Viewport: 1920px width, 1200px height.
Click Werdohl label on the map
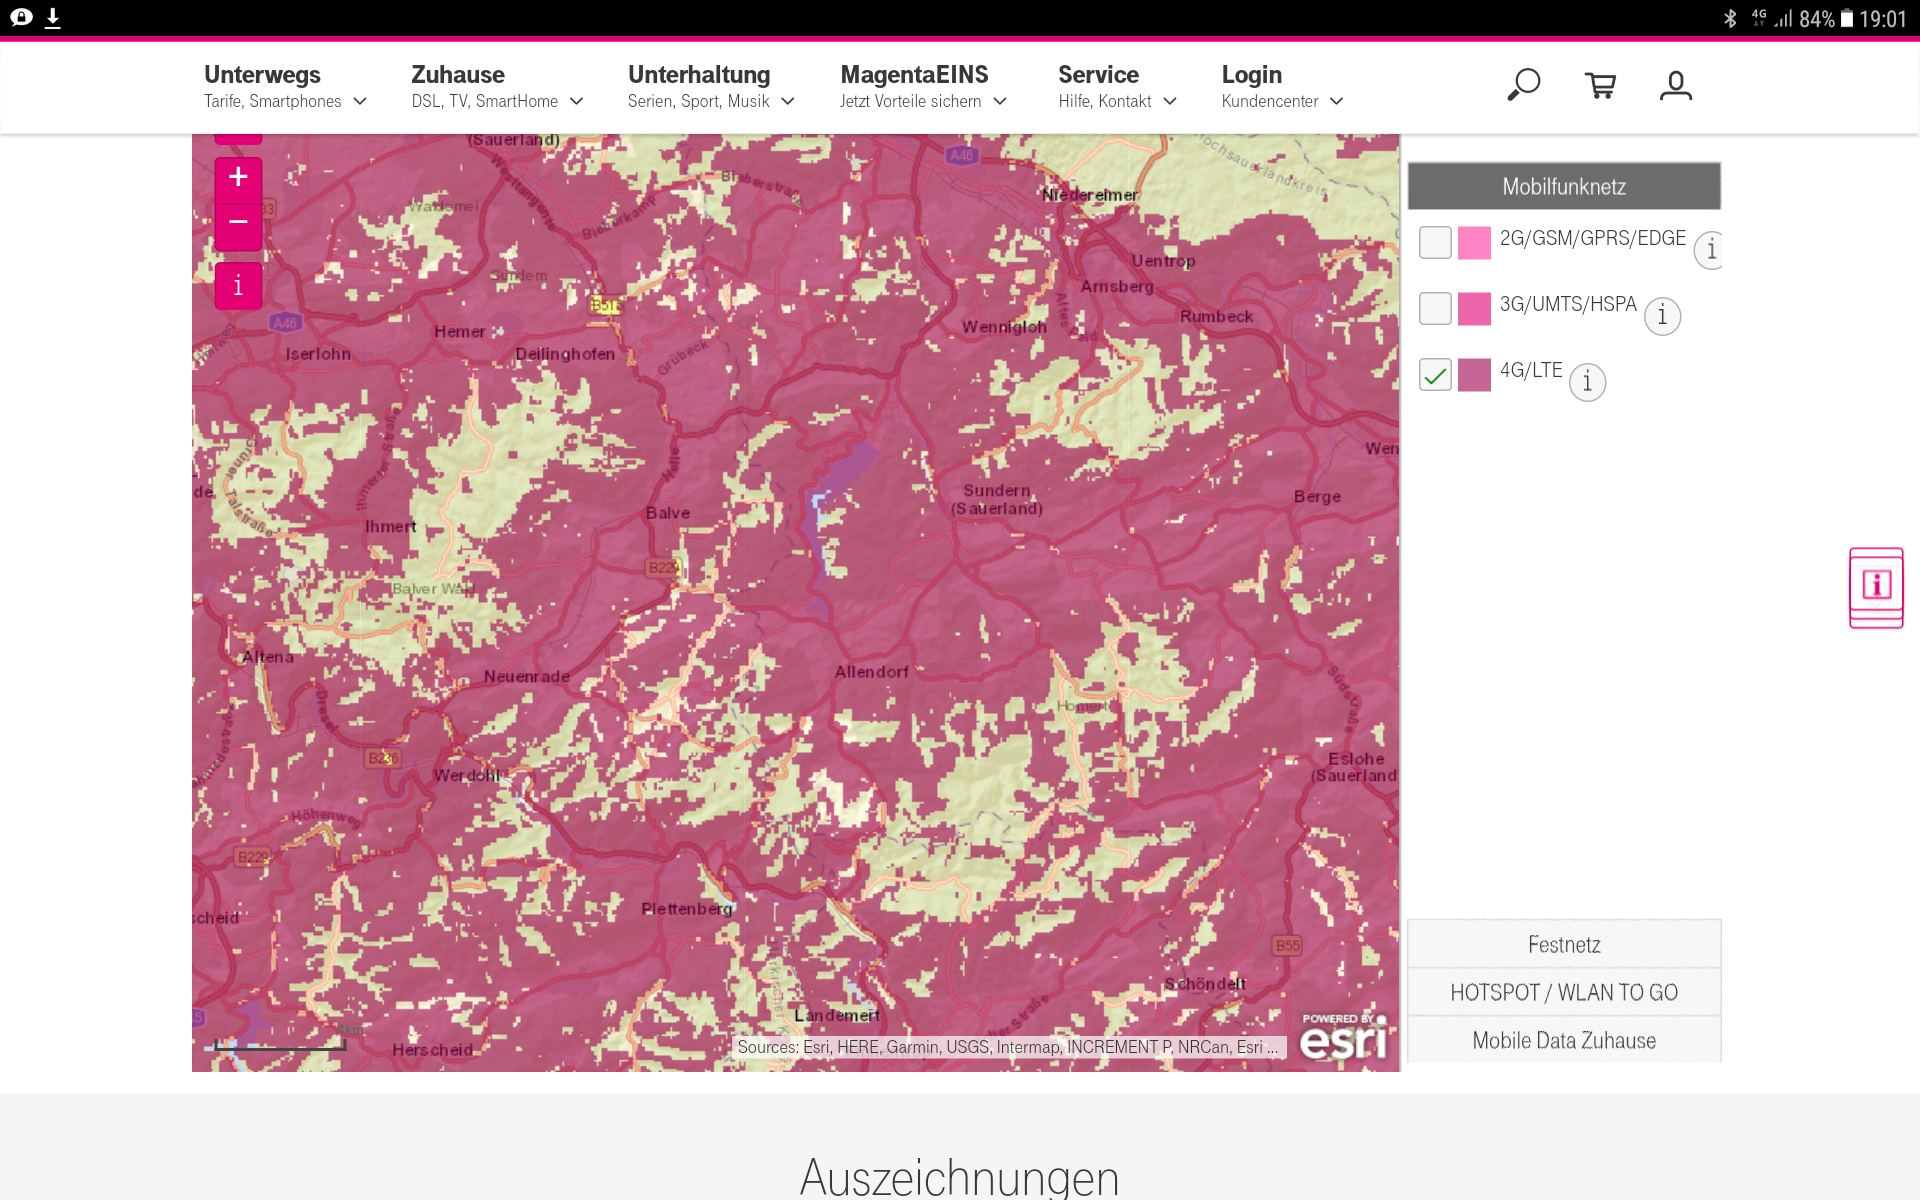[x=467, y=776]
